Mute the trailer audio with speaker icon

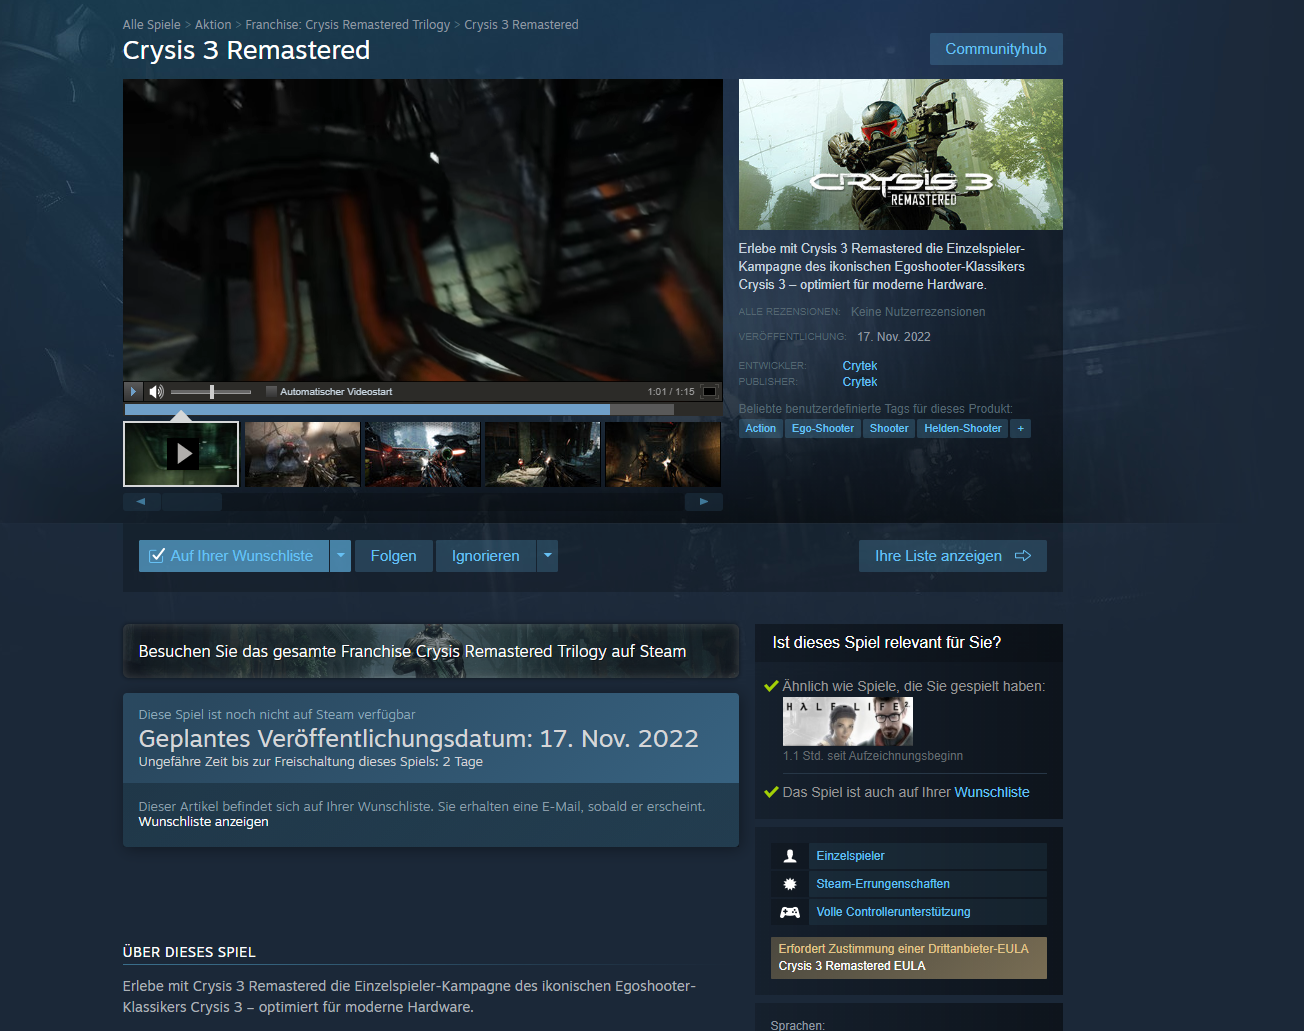[x=156, y=391]
